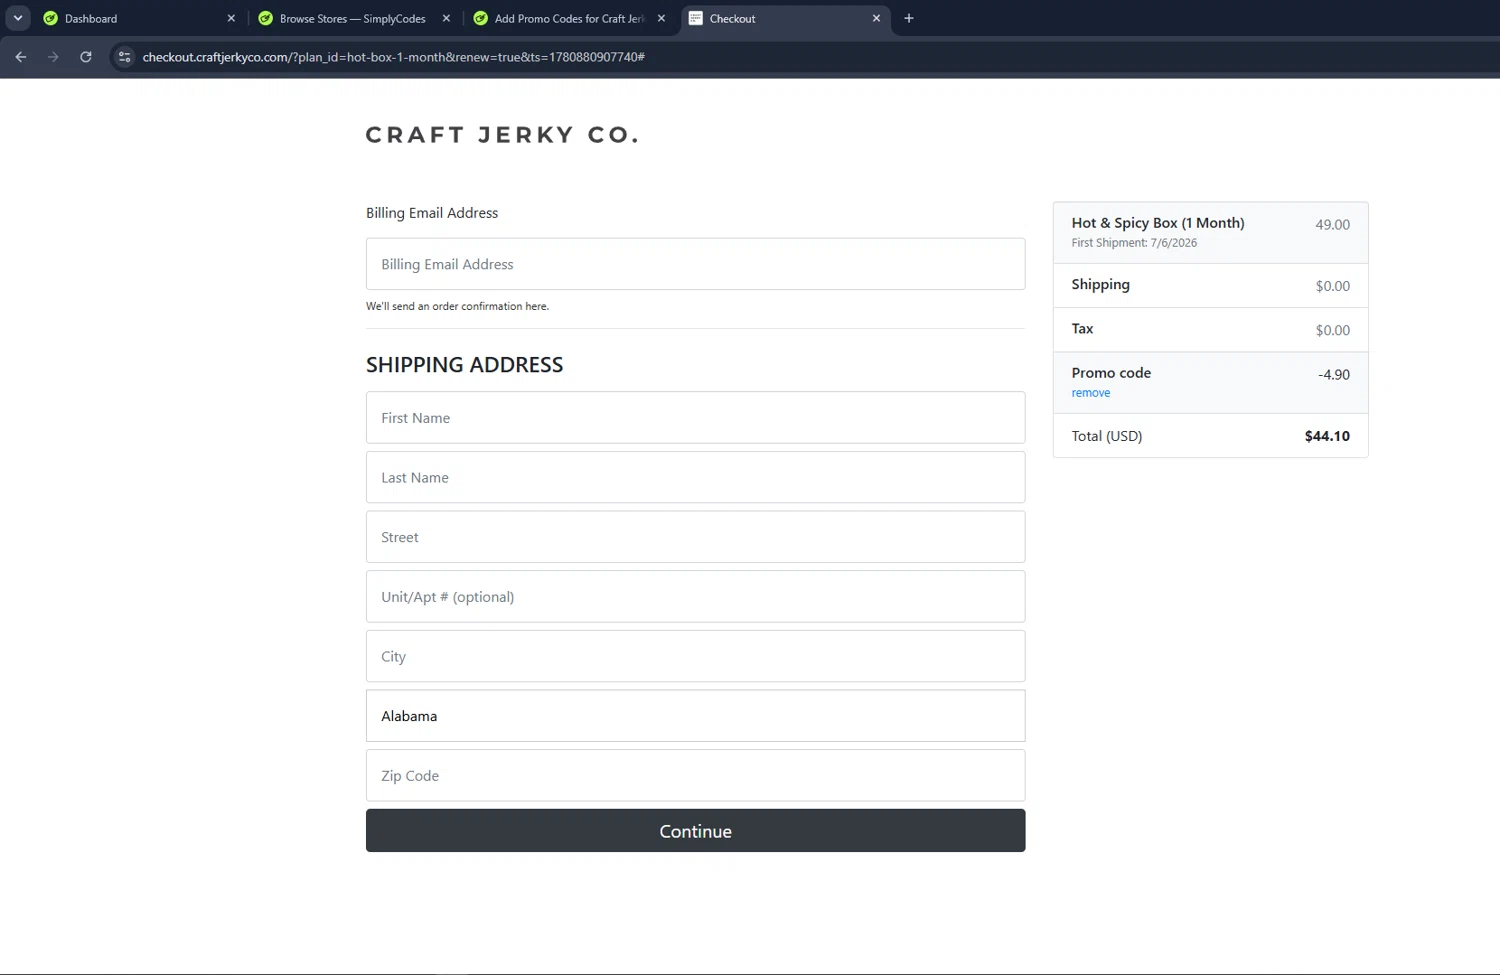The height and width of the screenshot is (975, 1500).
Task: Focus the First Name field
Action: [x=695, y=418]
